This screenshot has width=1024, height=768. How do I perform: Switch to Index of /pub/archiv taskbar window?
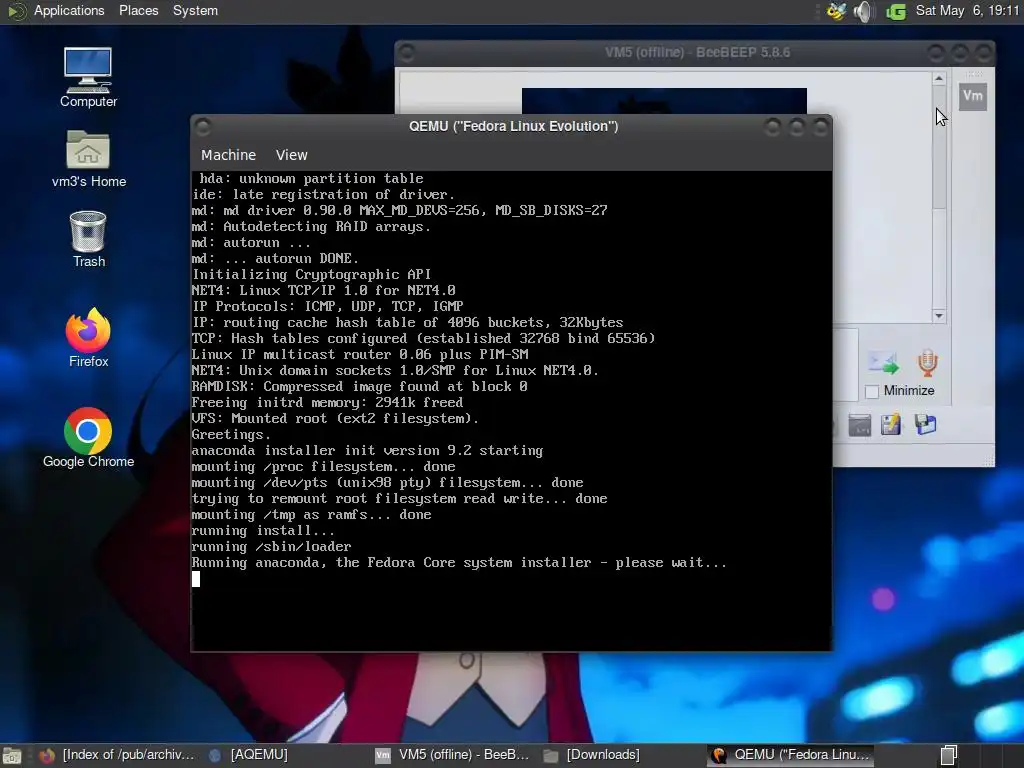point(118,755)
